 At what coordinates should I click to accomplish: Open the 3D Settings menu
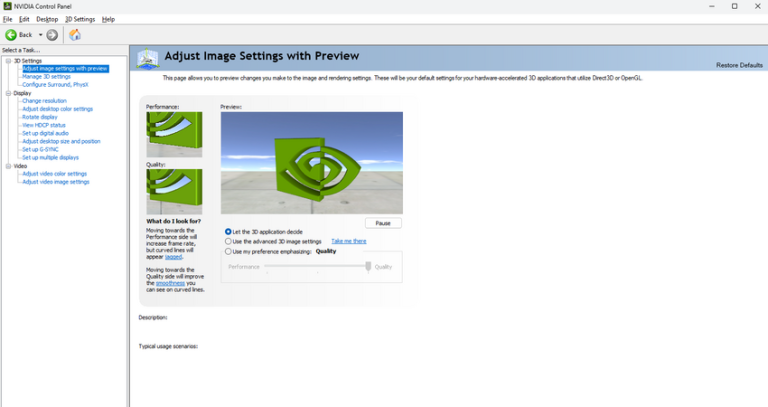[80, 19]
